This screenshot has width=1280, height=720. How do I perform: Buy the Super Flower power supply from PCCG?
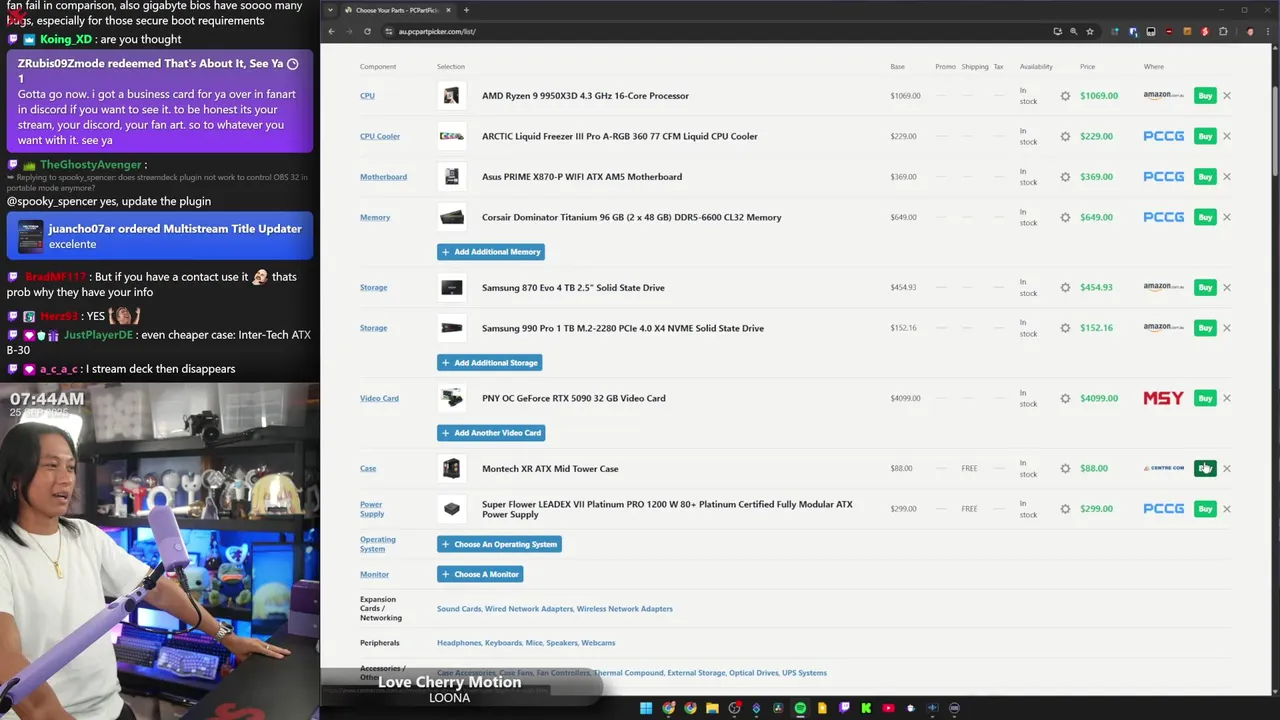[x=1205, y=509]
